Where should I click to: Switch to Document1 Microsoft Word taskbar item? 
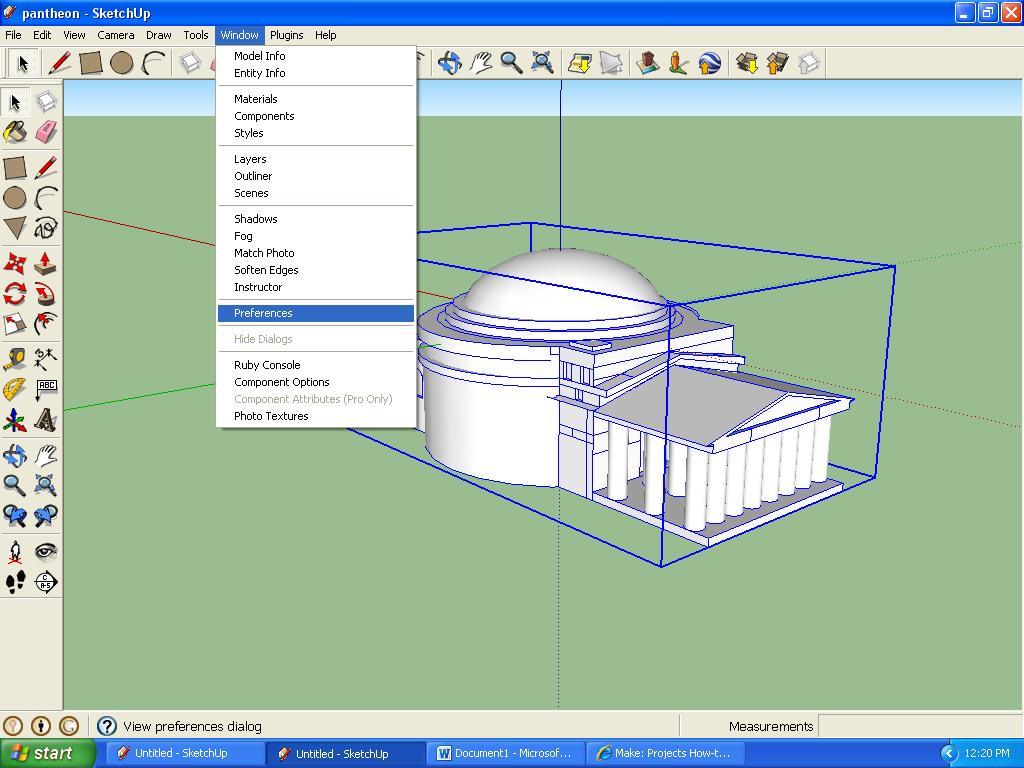(x=506, y=754)
